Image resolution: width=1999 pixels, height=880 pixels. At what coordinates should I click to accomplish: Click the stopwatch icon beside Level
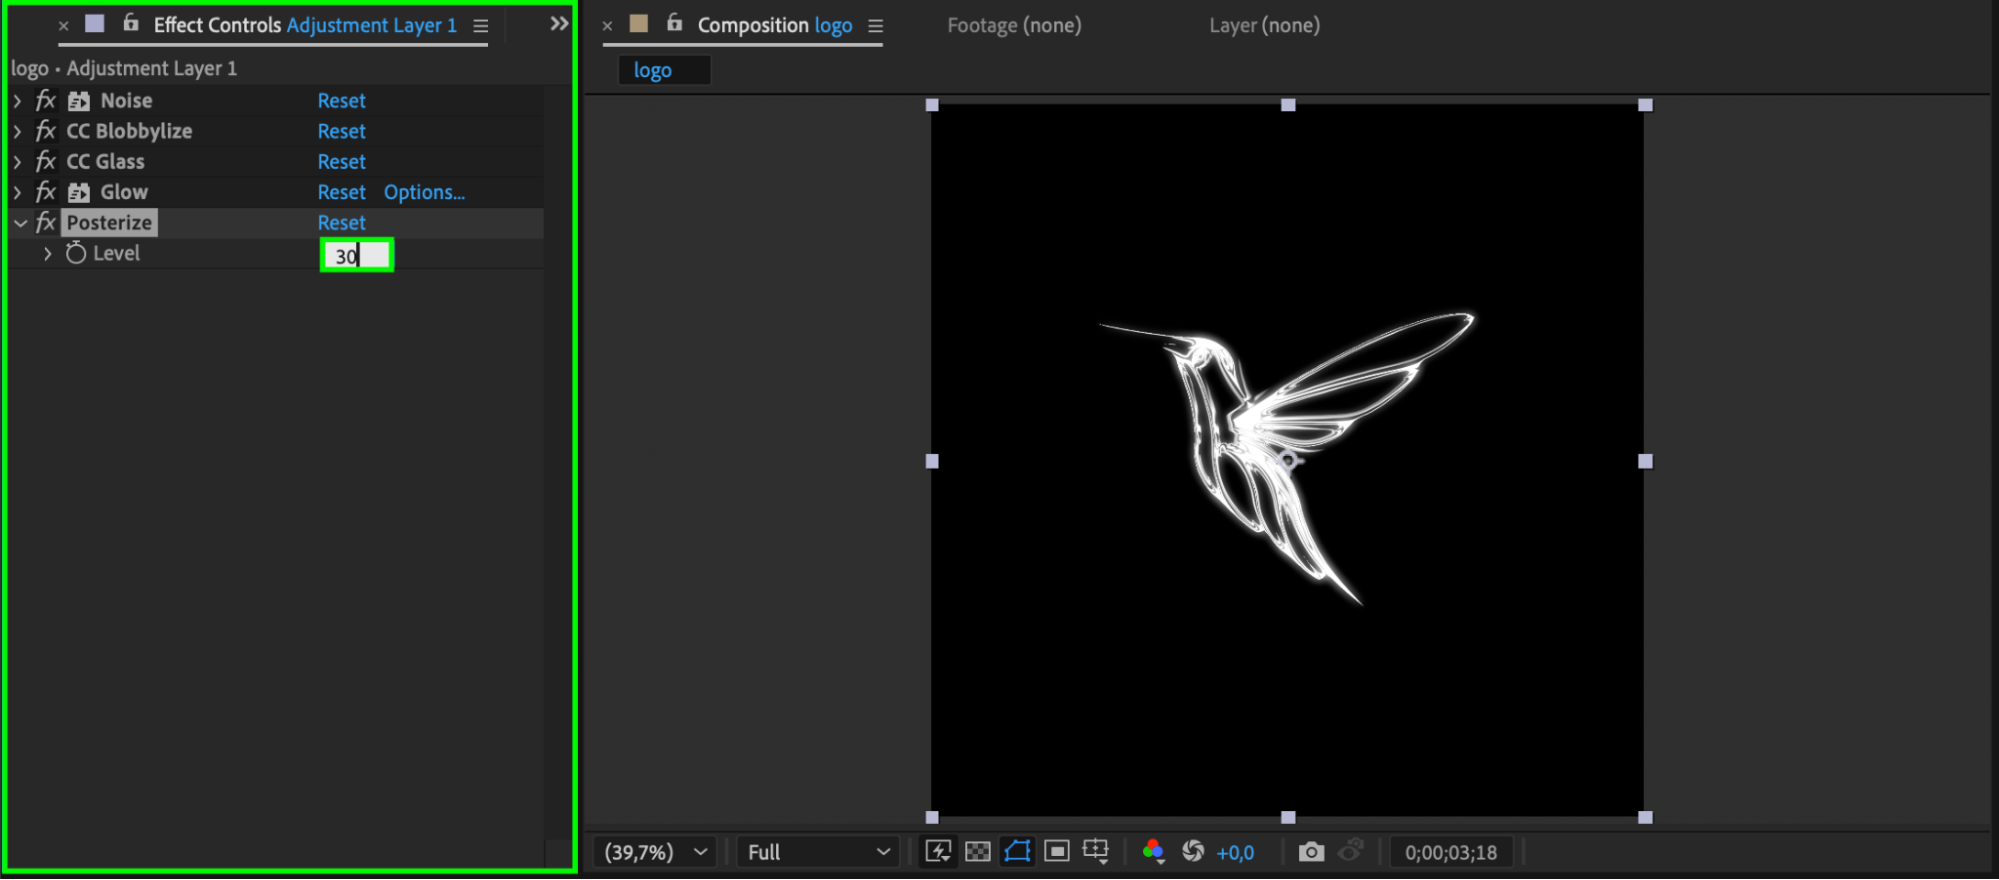[76, 254]
